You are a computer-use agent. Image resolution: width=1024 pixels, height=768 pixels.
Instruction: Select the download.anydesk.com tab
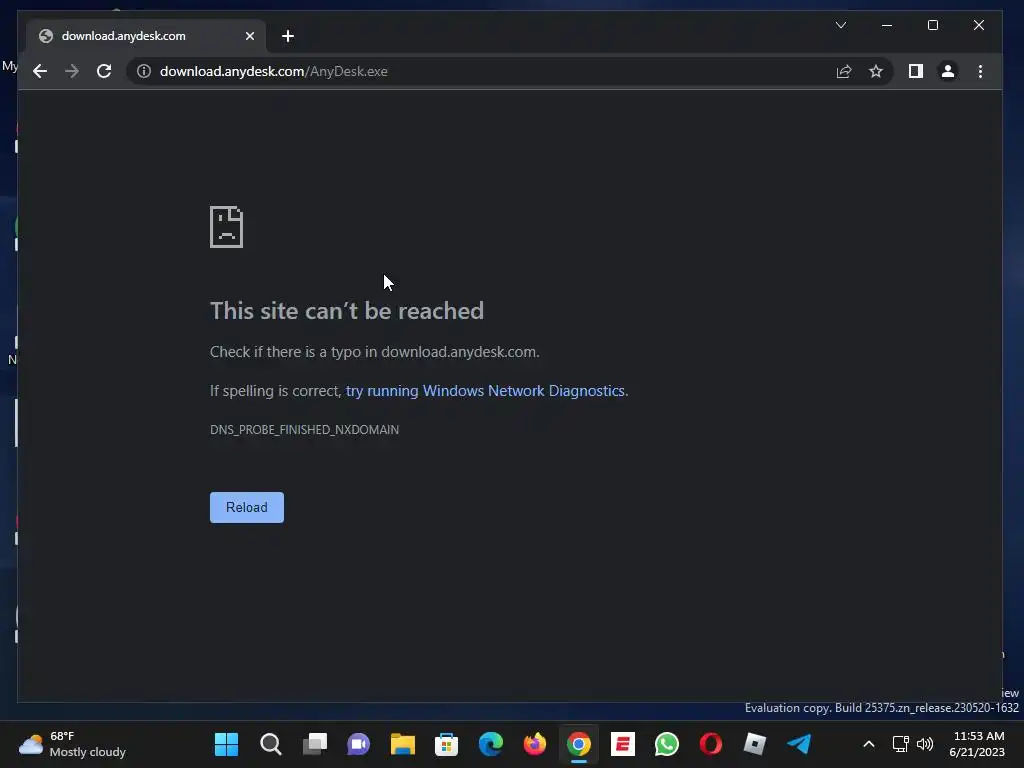pos(146,36)
